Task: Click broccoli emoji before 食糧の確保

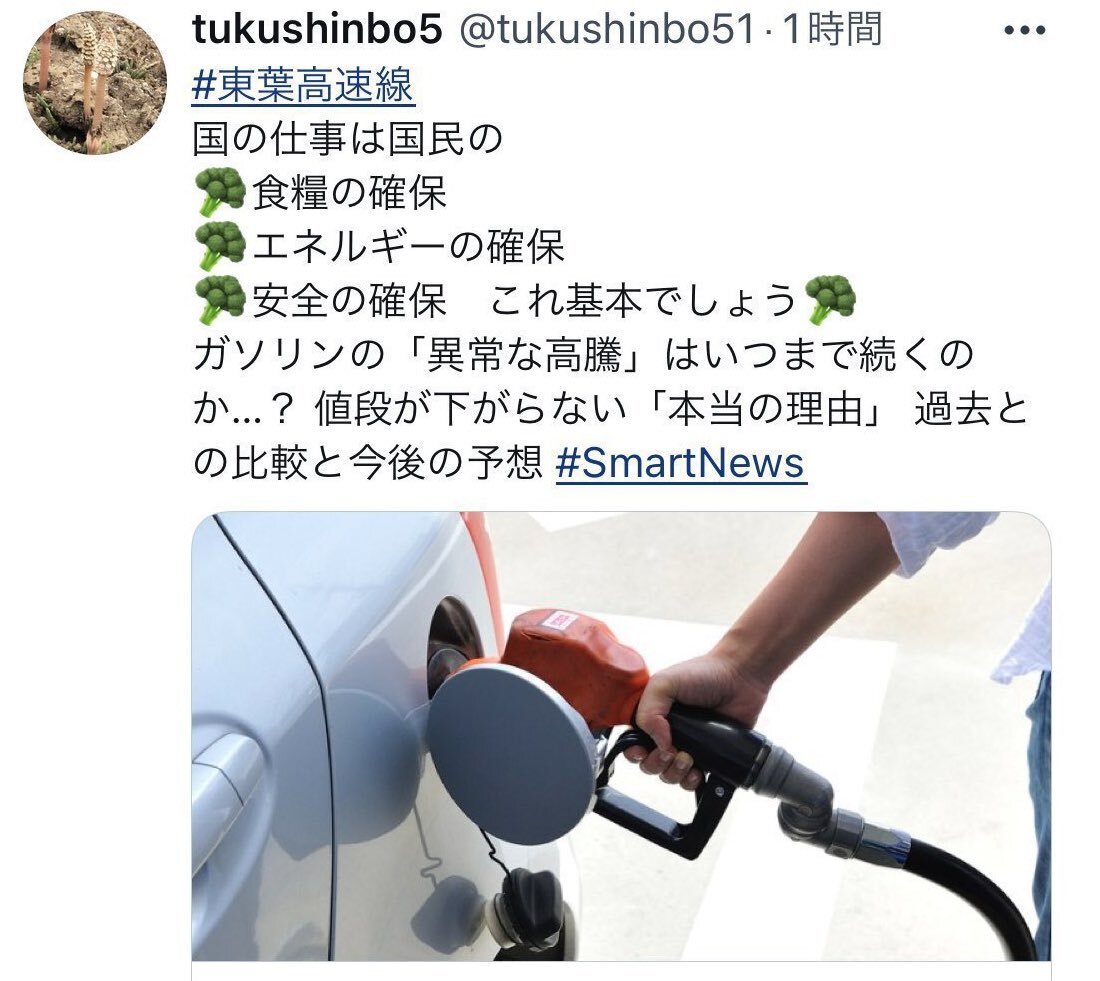Action: [x=220, y=192]
